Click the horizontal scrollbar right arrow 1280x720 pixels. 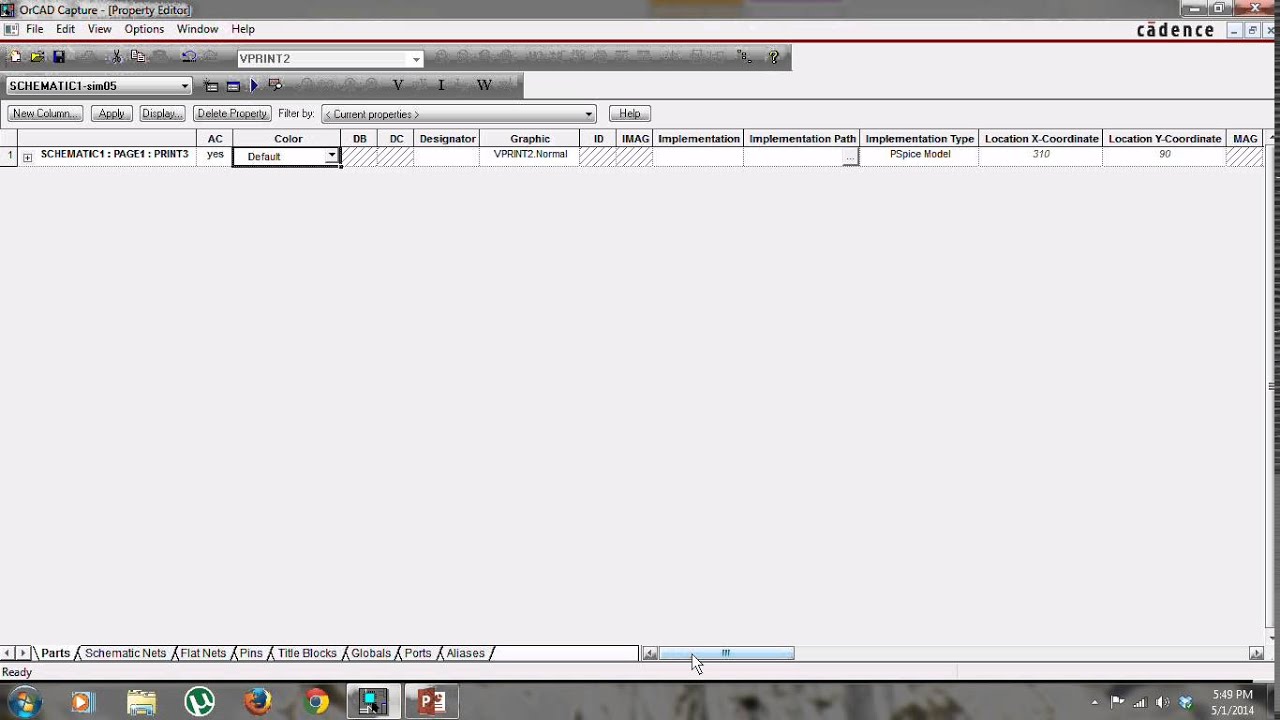(x=1256, y=654)
